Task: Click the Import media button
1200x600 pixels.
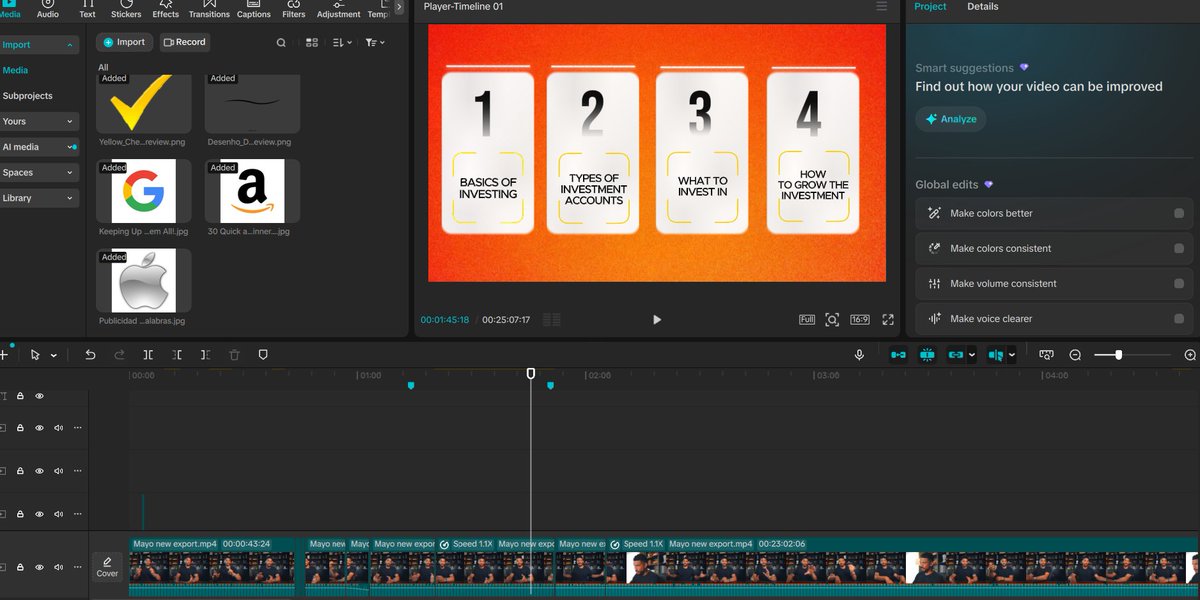Action: point(124,42)
